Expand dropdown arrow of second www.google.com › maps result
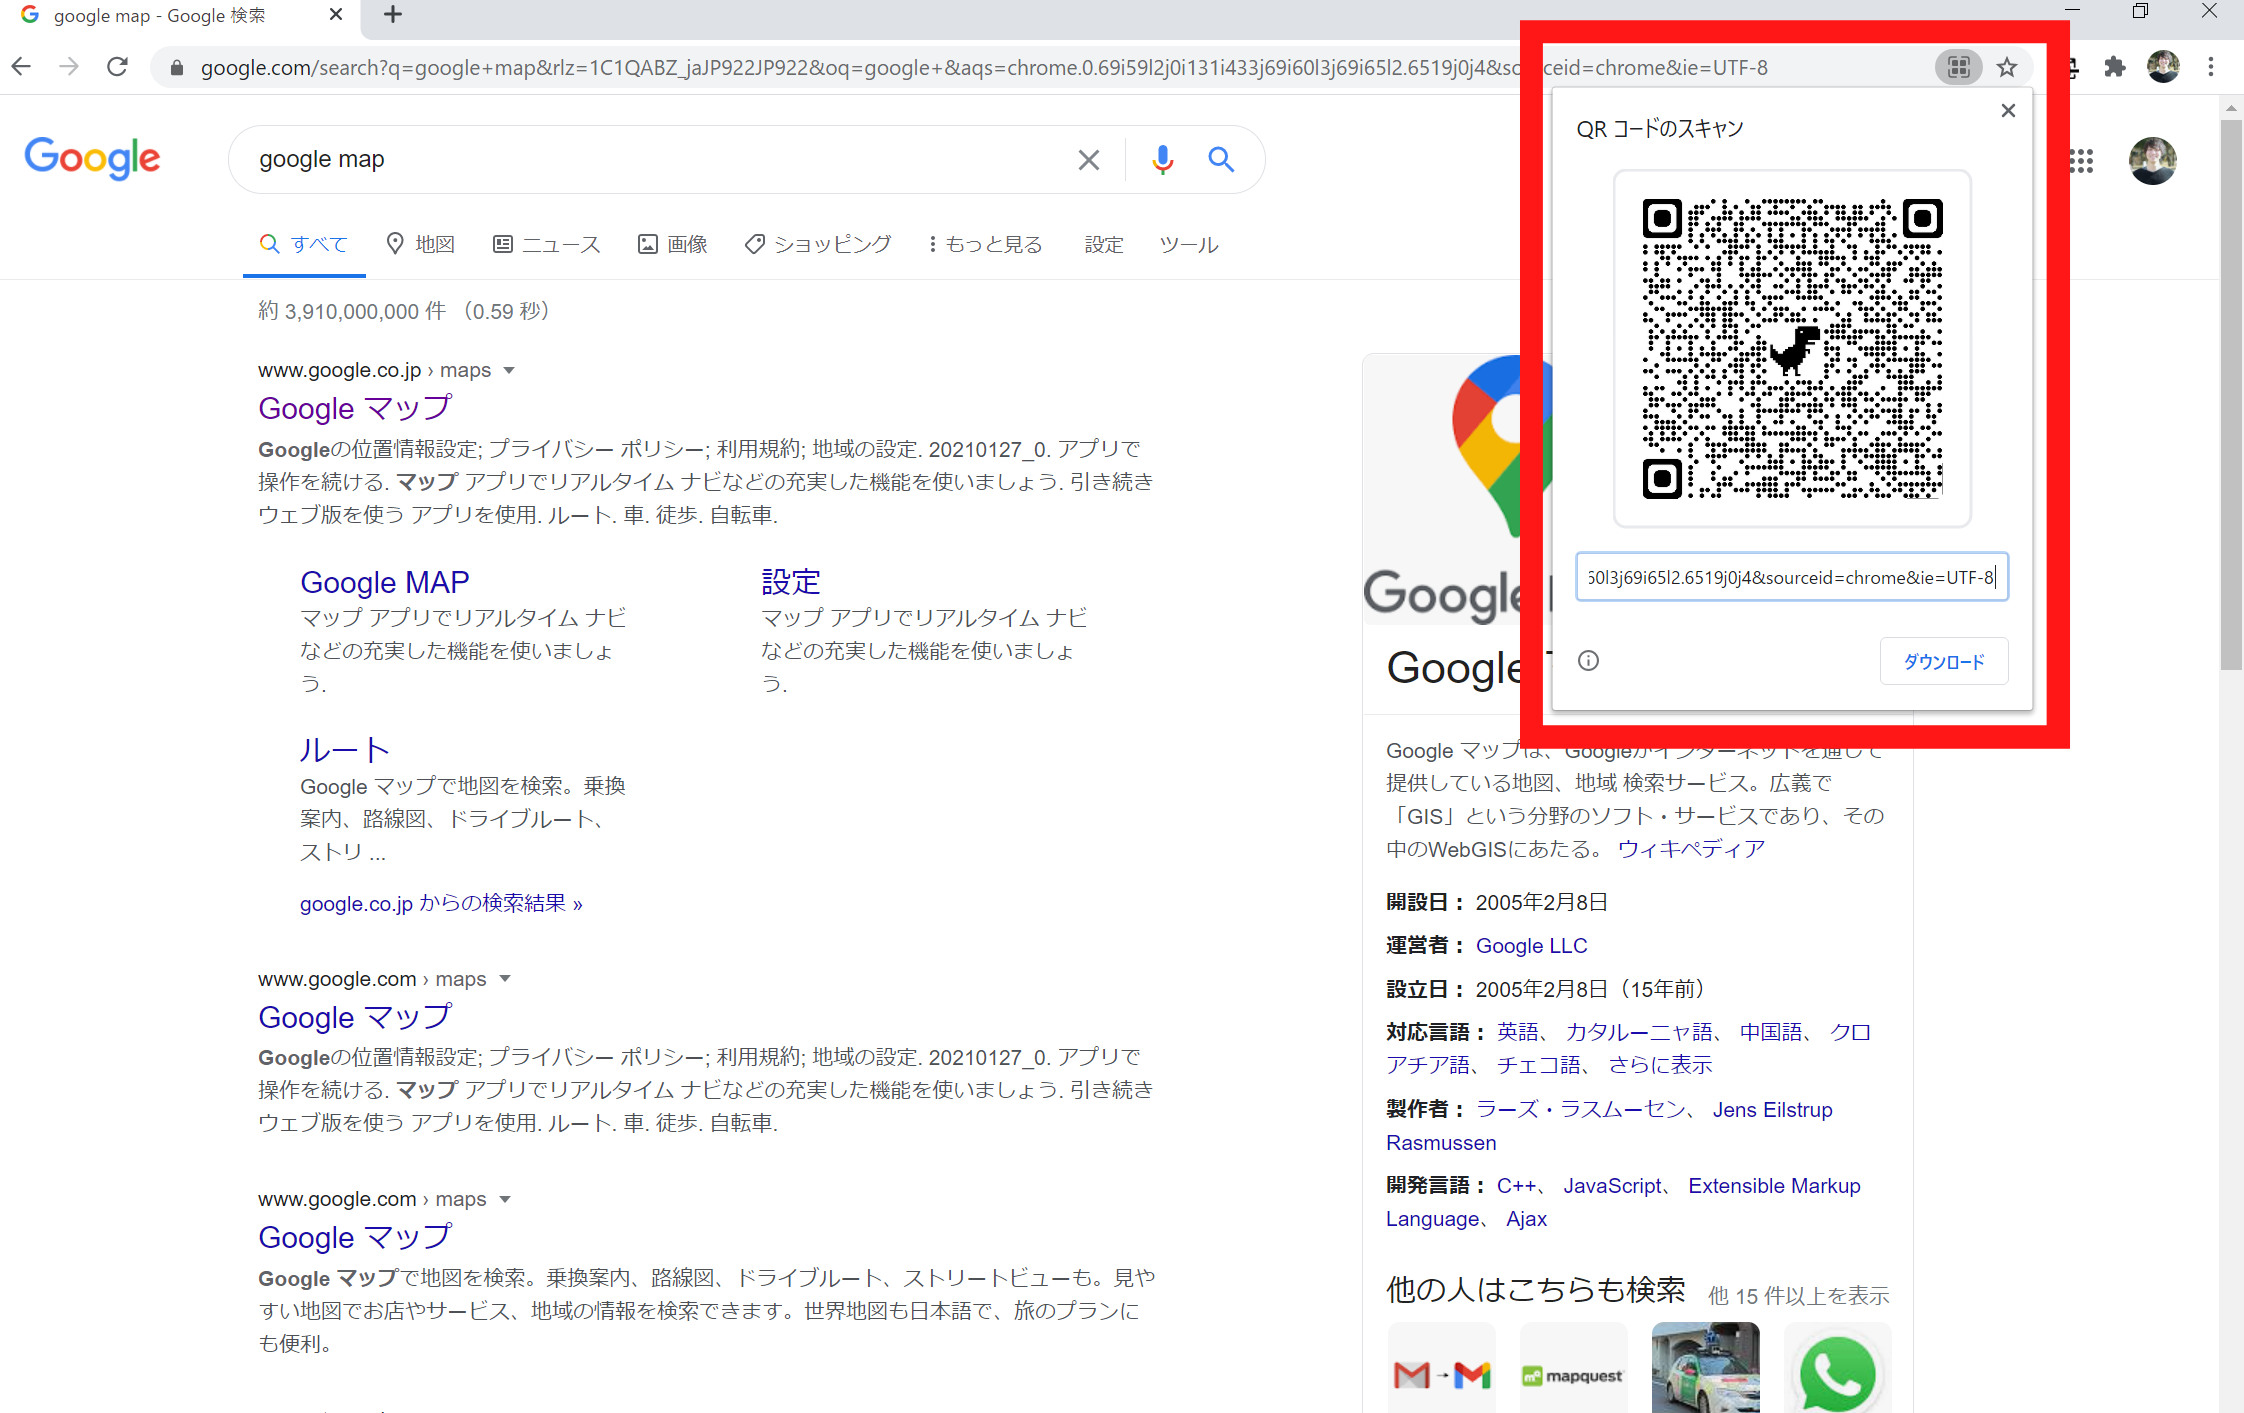The image size is (2244, 1413). [505, 978]
